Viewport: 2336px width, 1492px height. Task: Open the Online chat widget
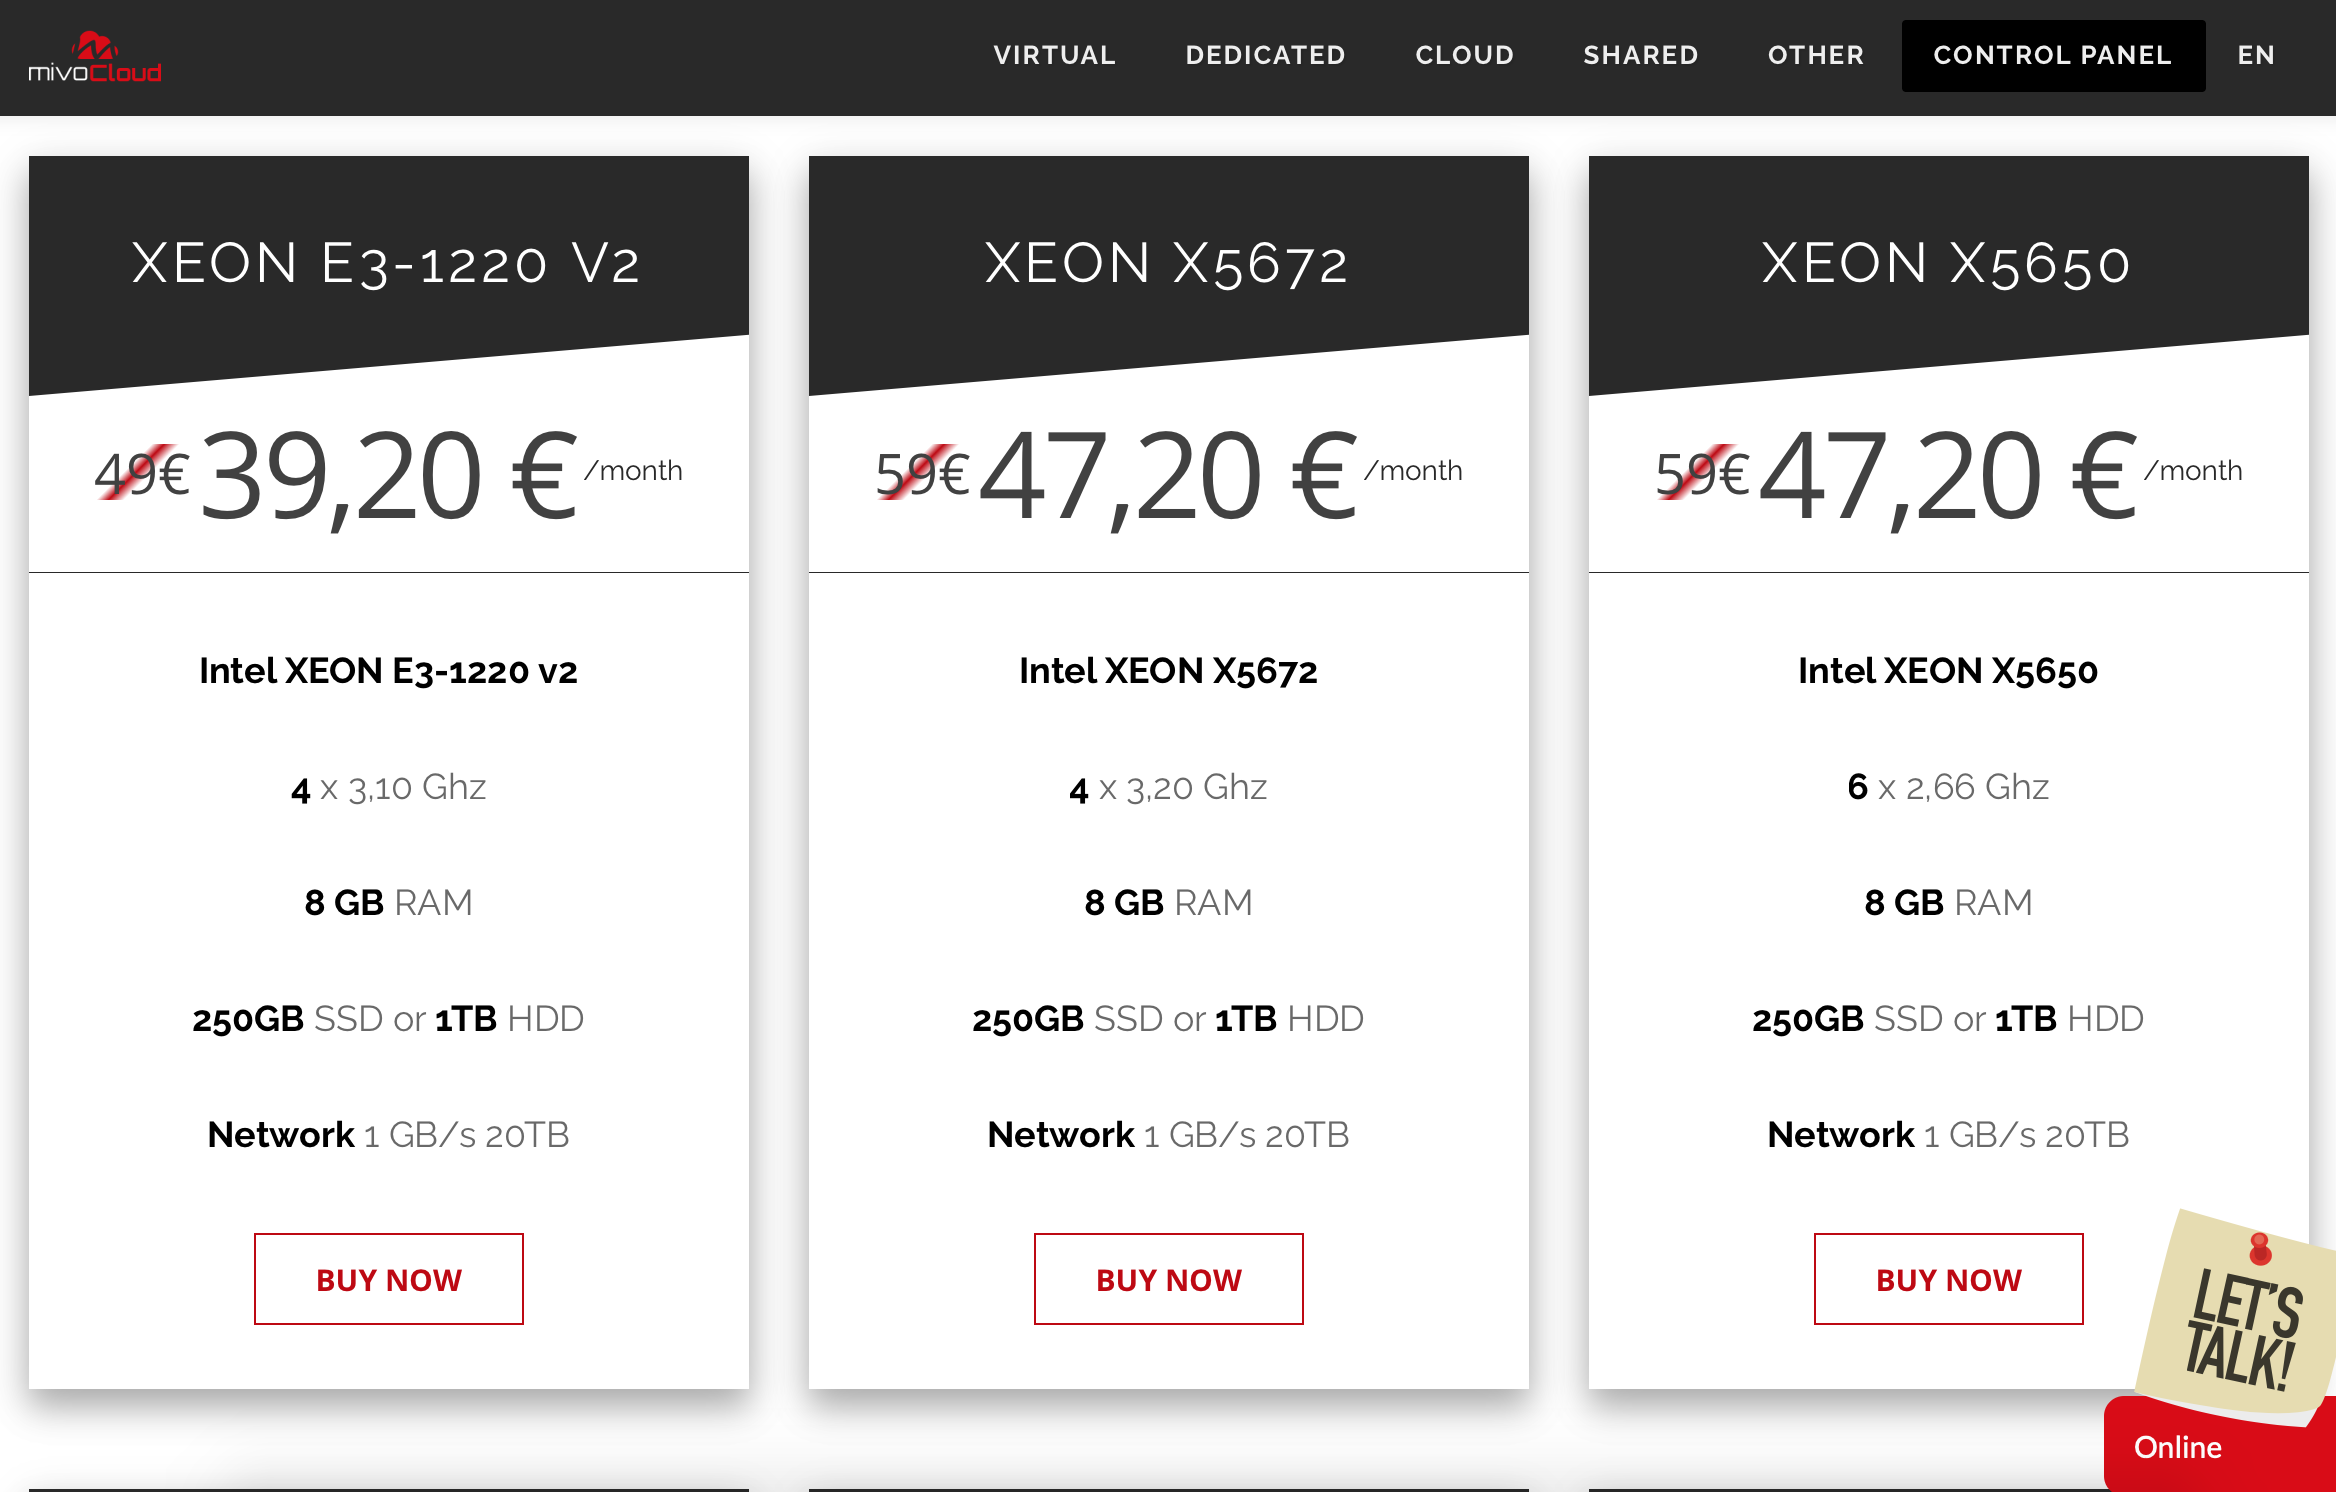[2180, 1448]
